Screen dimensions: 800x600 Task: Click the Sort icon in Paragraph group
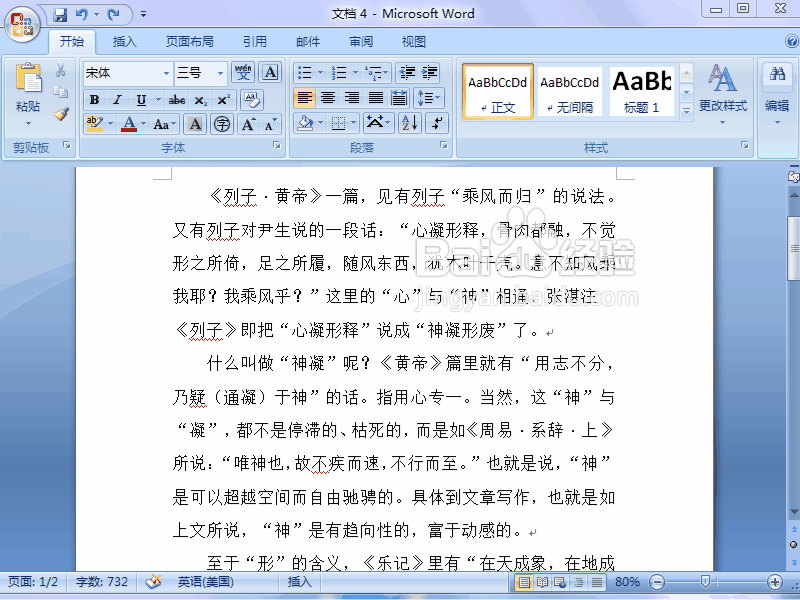[x=409, y=123]
